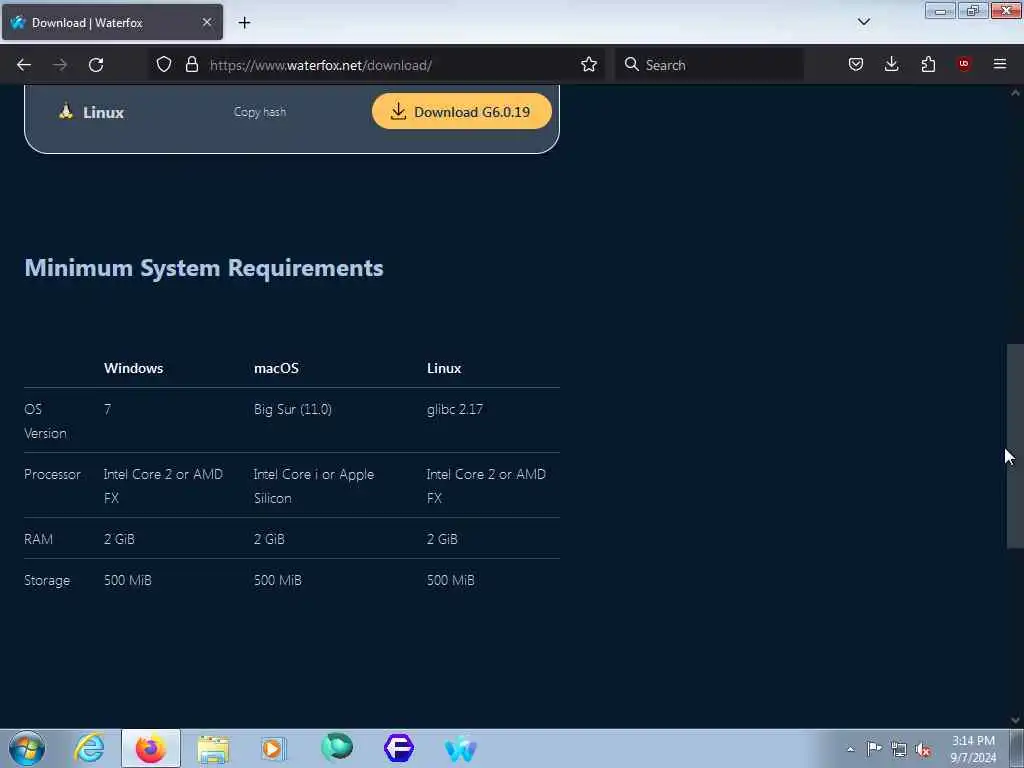Open tracking protection shield info
1024x768 pixels.
pos(164,64)
